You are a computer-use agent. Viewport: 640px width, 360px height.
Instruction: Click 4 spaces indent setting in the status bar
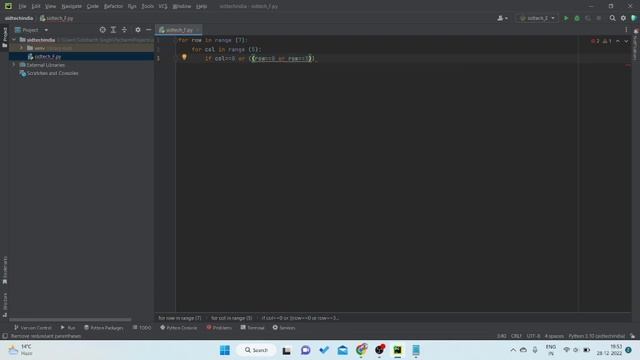[554, 336]
